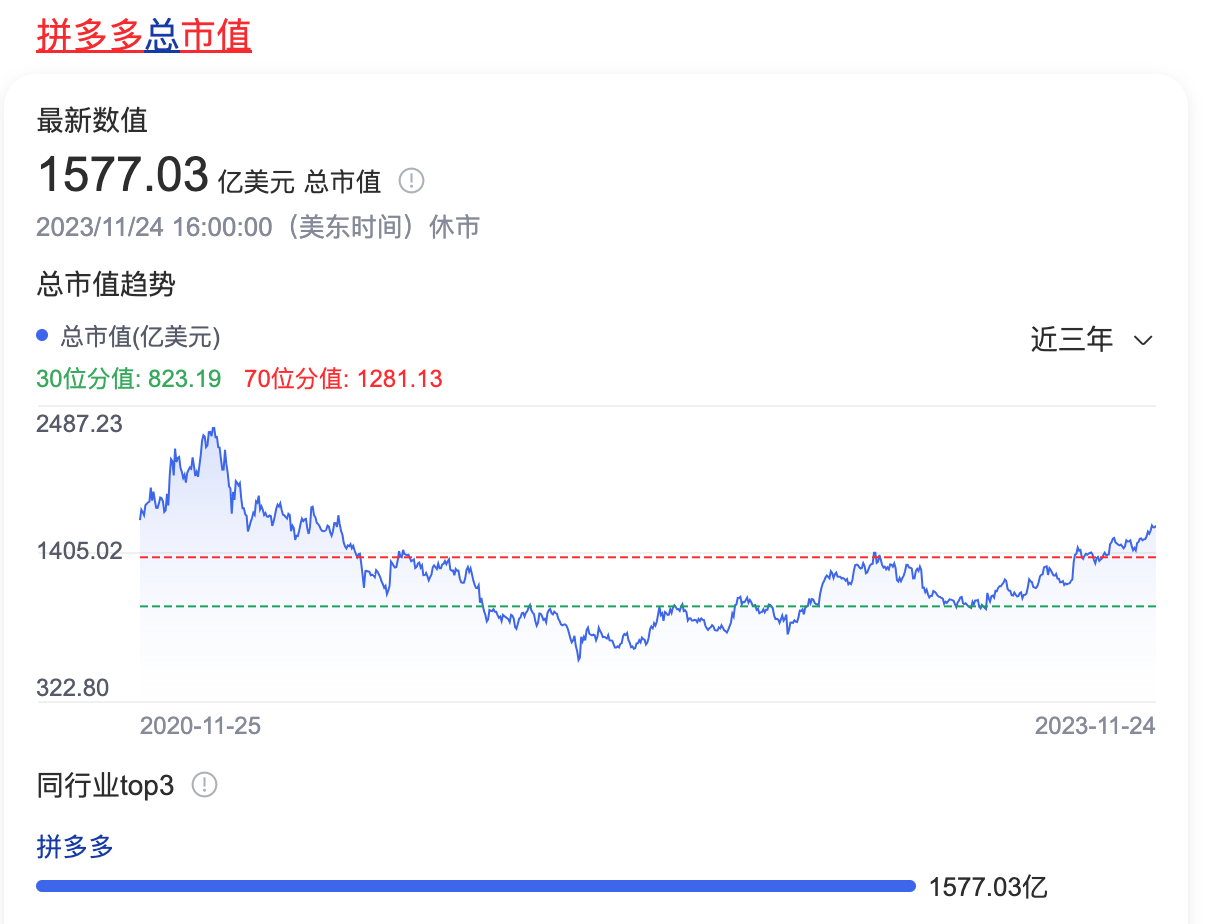Open the 近三年 time range dropdown
Screen dimensions: 1218x924
coord(1092,340)
